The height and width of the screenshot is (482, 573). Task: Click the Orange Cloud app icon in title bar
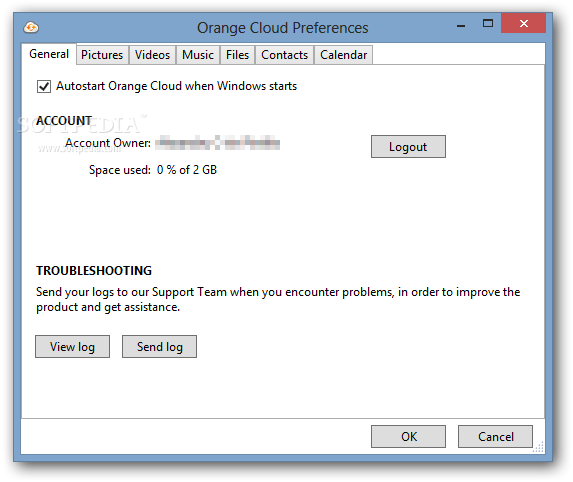click(x=31, y=27)
